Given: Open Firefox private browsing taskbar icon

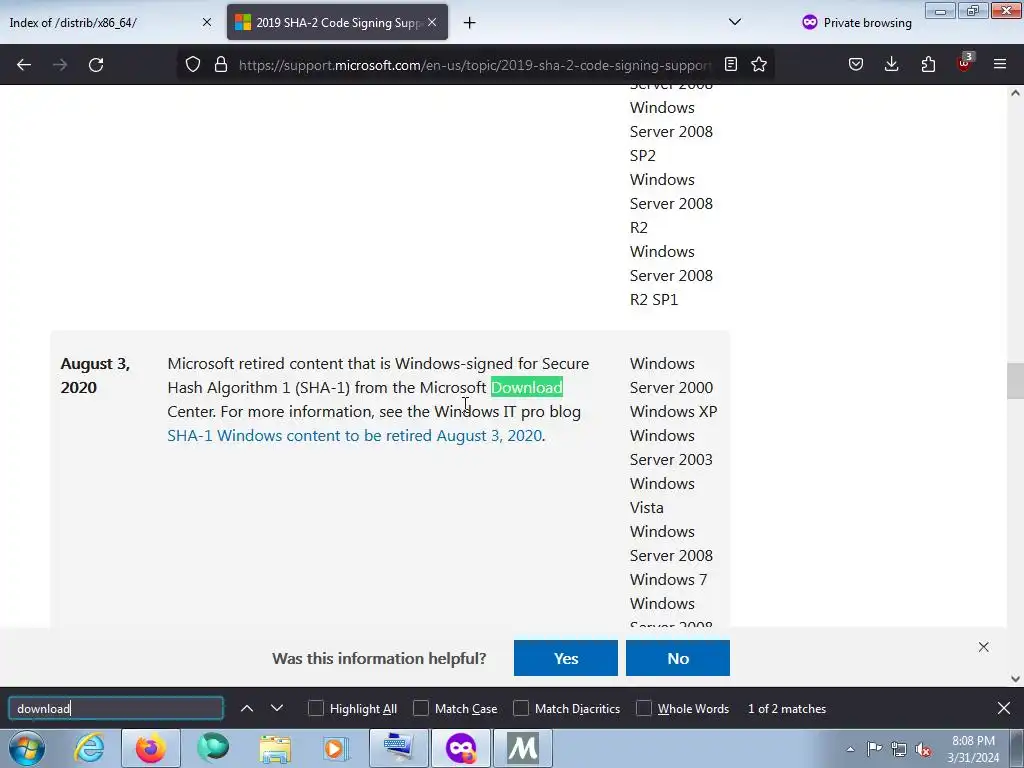Looking at the screenshot, I should pyautogui.click(x=461, y=748).
